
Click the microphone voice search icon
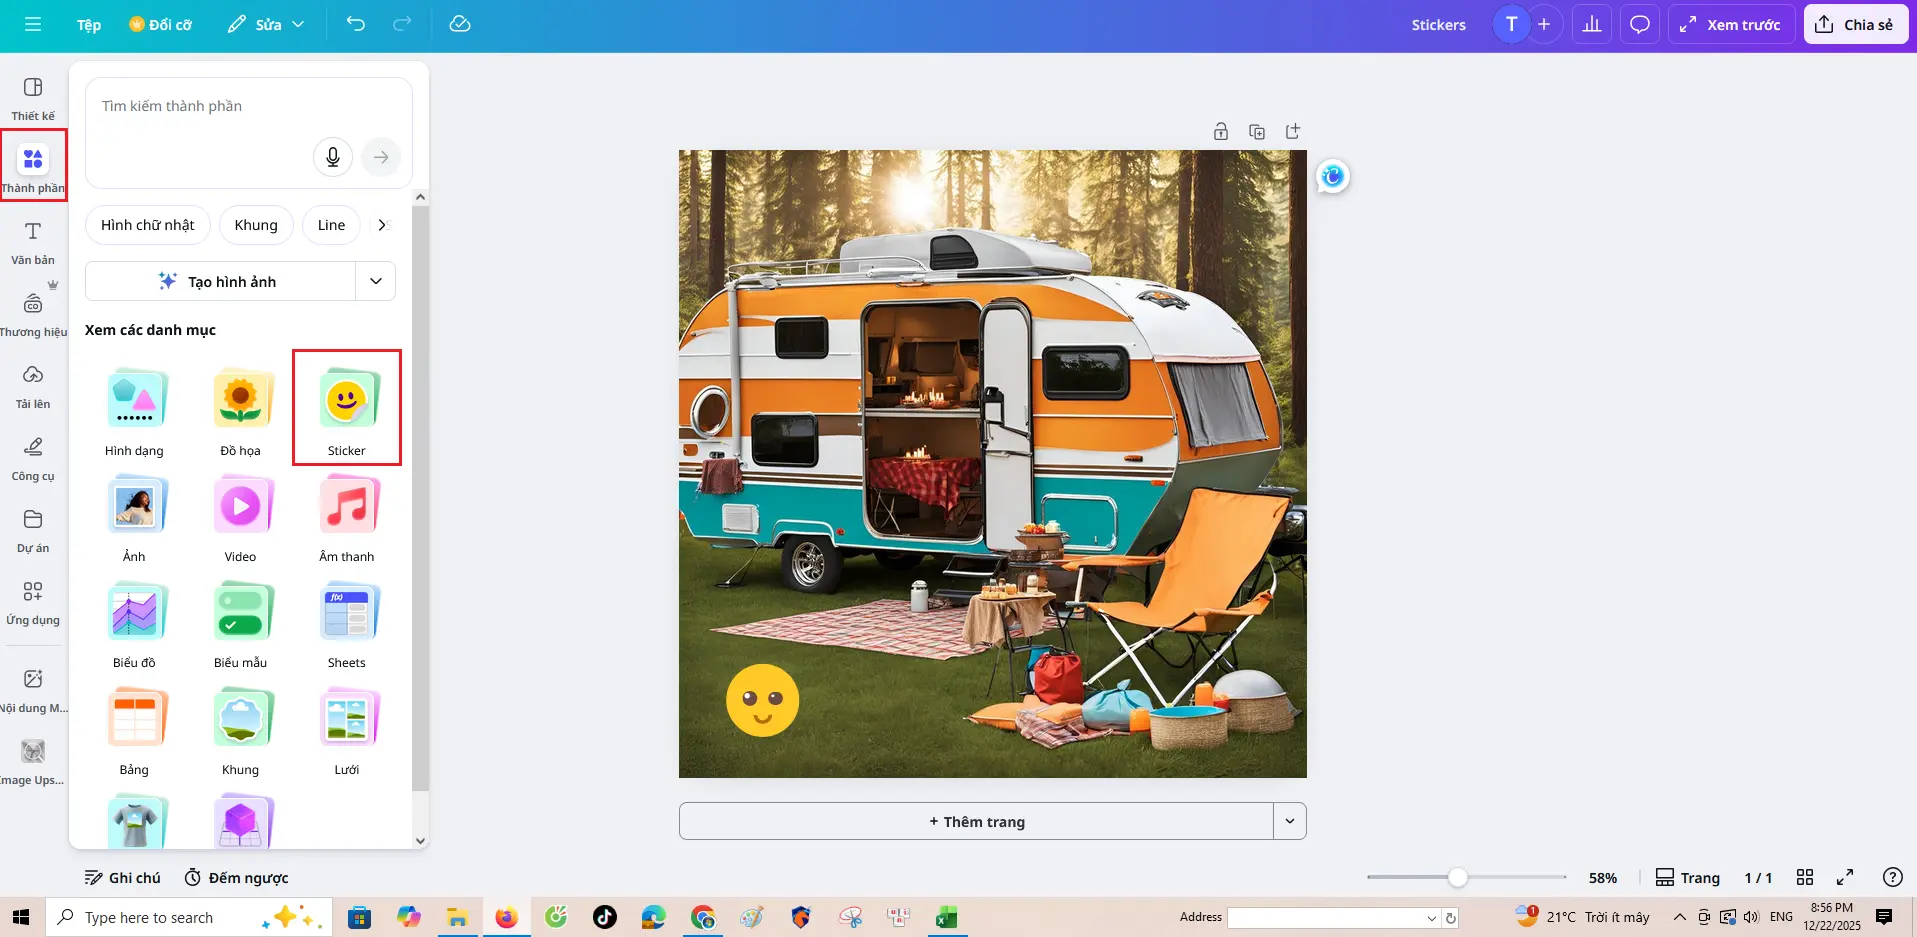coord(333,157)
